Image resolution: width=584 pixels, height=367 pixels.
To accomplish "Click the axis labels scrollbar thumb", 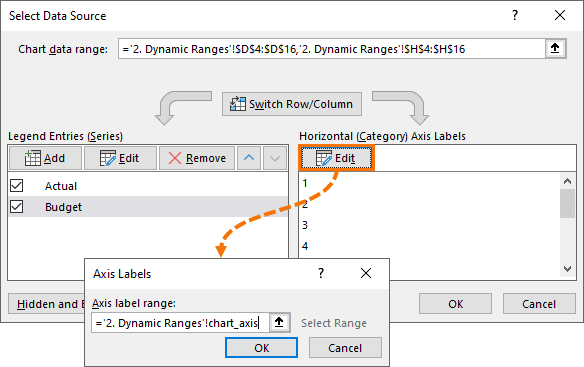I will point(567,203).
